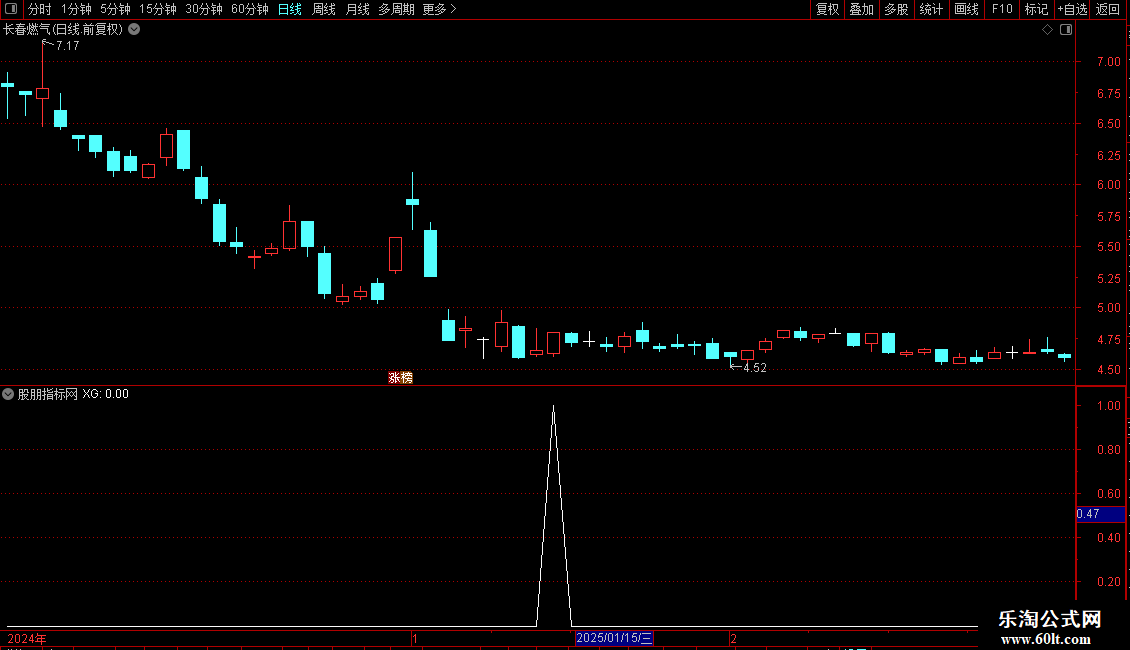The width and height of the screenshot is (1130, 650).
Task: Click the XG: 0.00 indicator value
Action: [105, 394]
